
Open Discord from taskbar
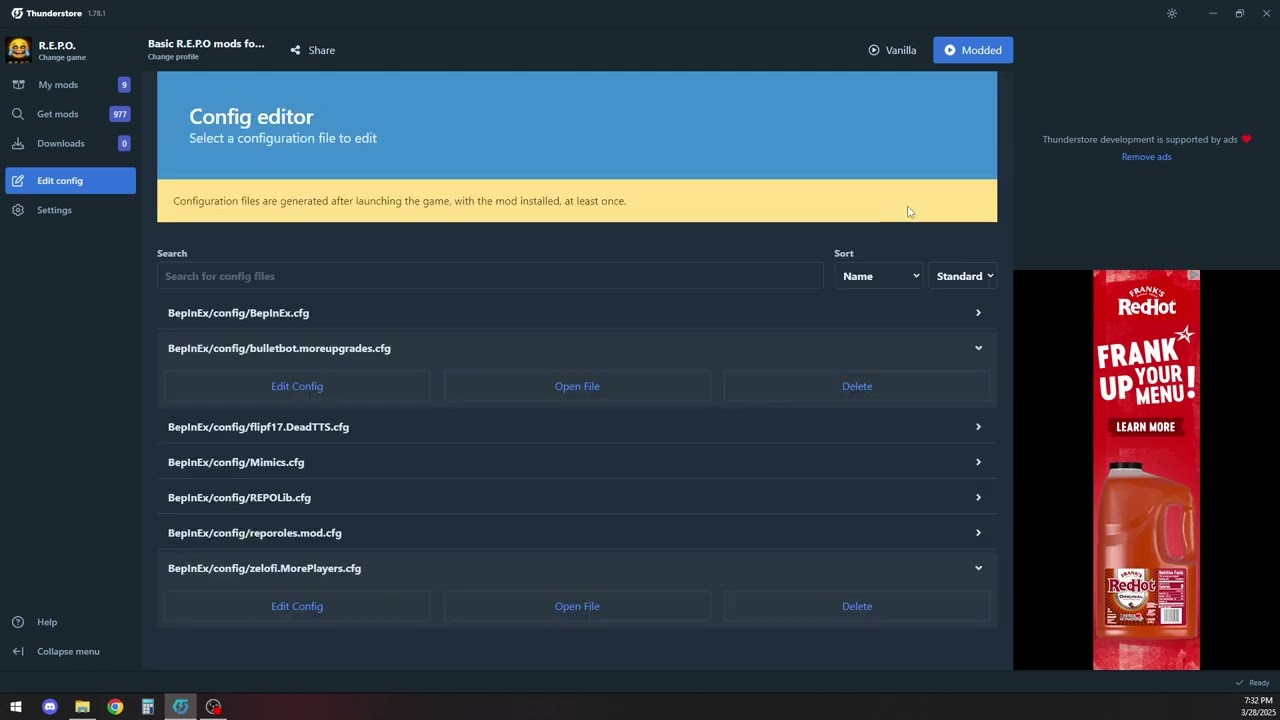(x=50, y=707)
